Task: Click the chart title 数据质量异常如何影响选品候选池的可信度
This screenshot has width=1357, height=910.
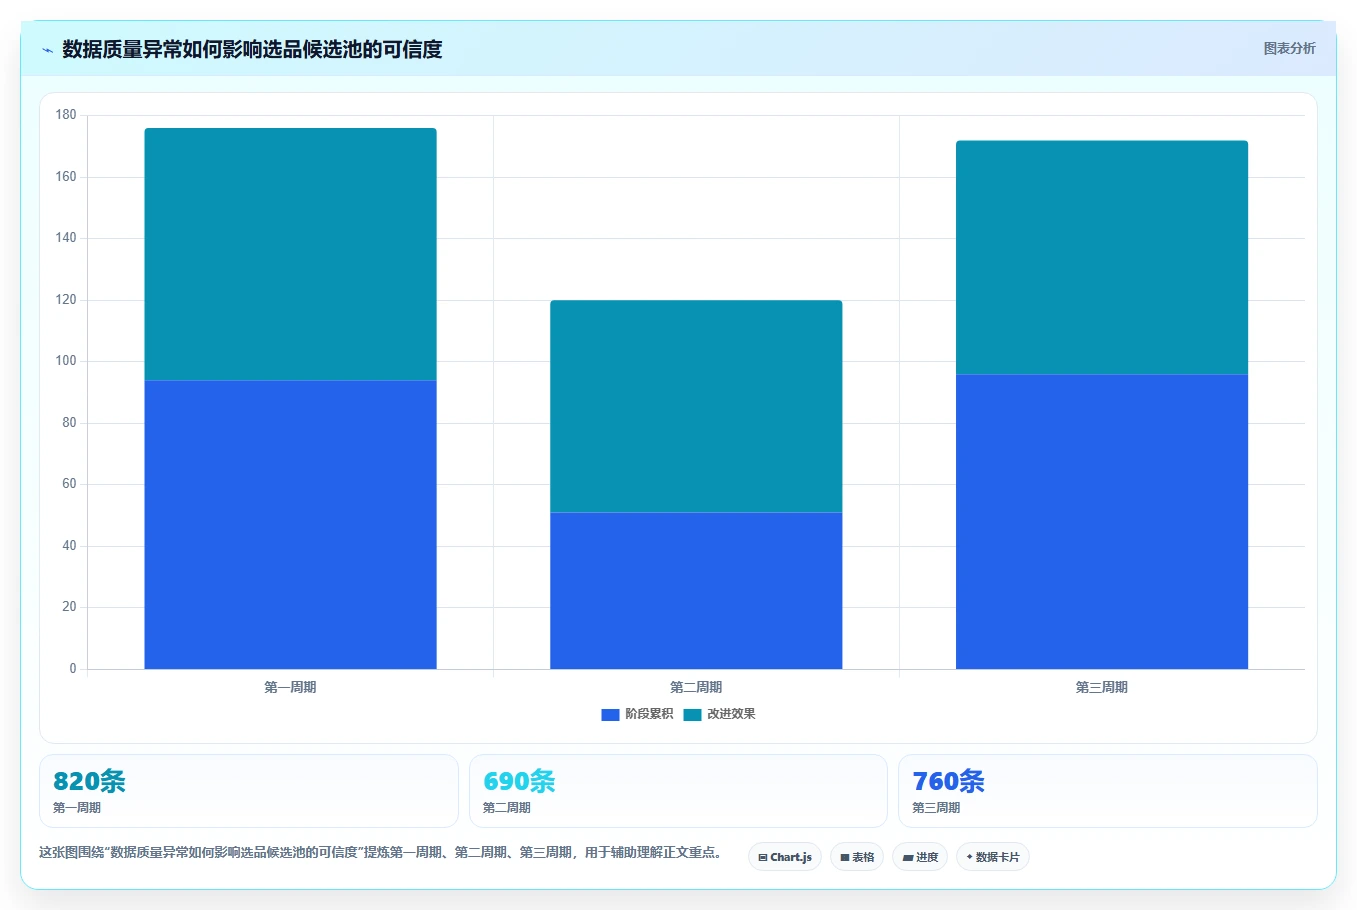Action: pos(252,49)
